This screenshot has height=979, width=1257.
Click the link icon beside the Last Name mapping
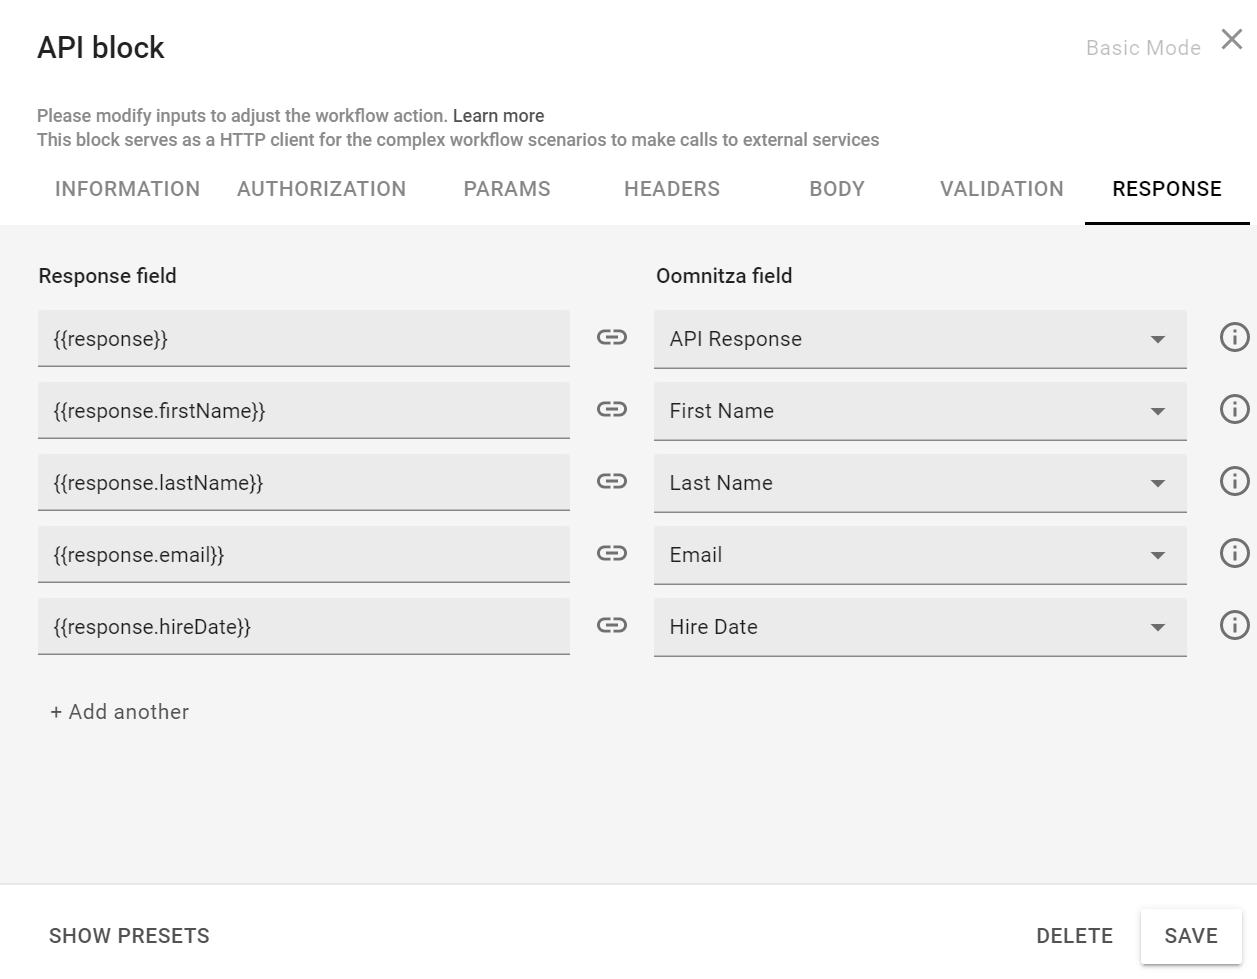tap(611, 482)
